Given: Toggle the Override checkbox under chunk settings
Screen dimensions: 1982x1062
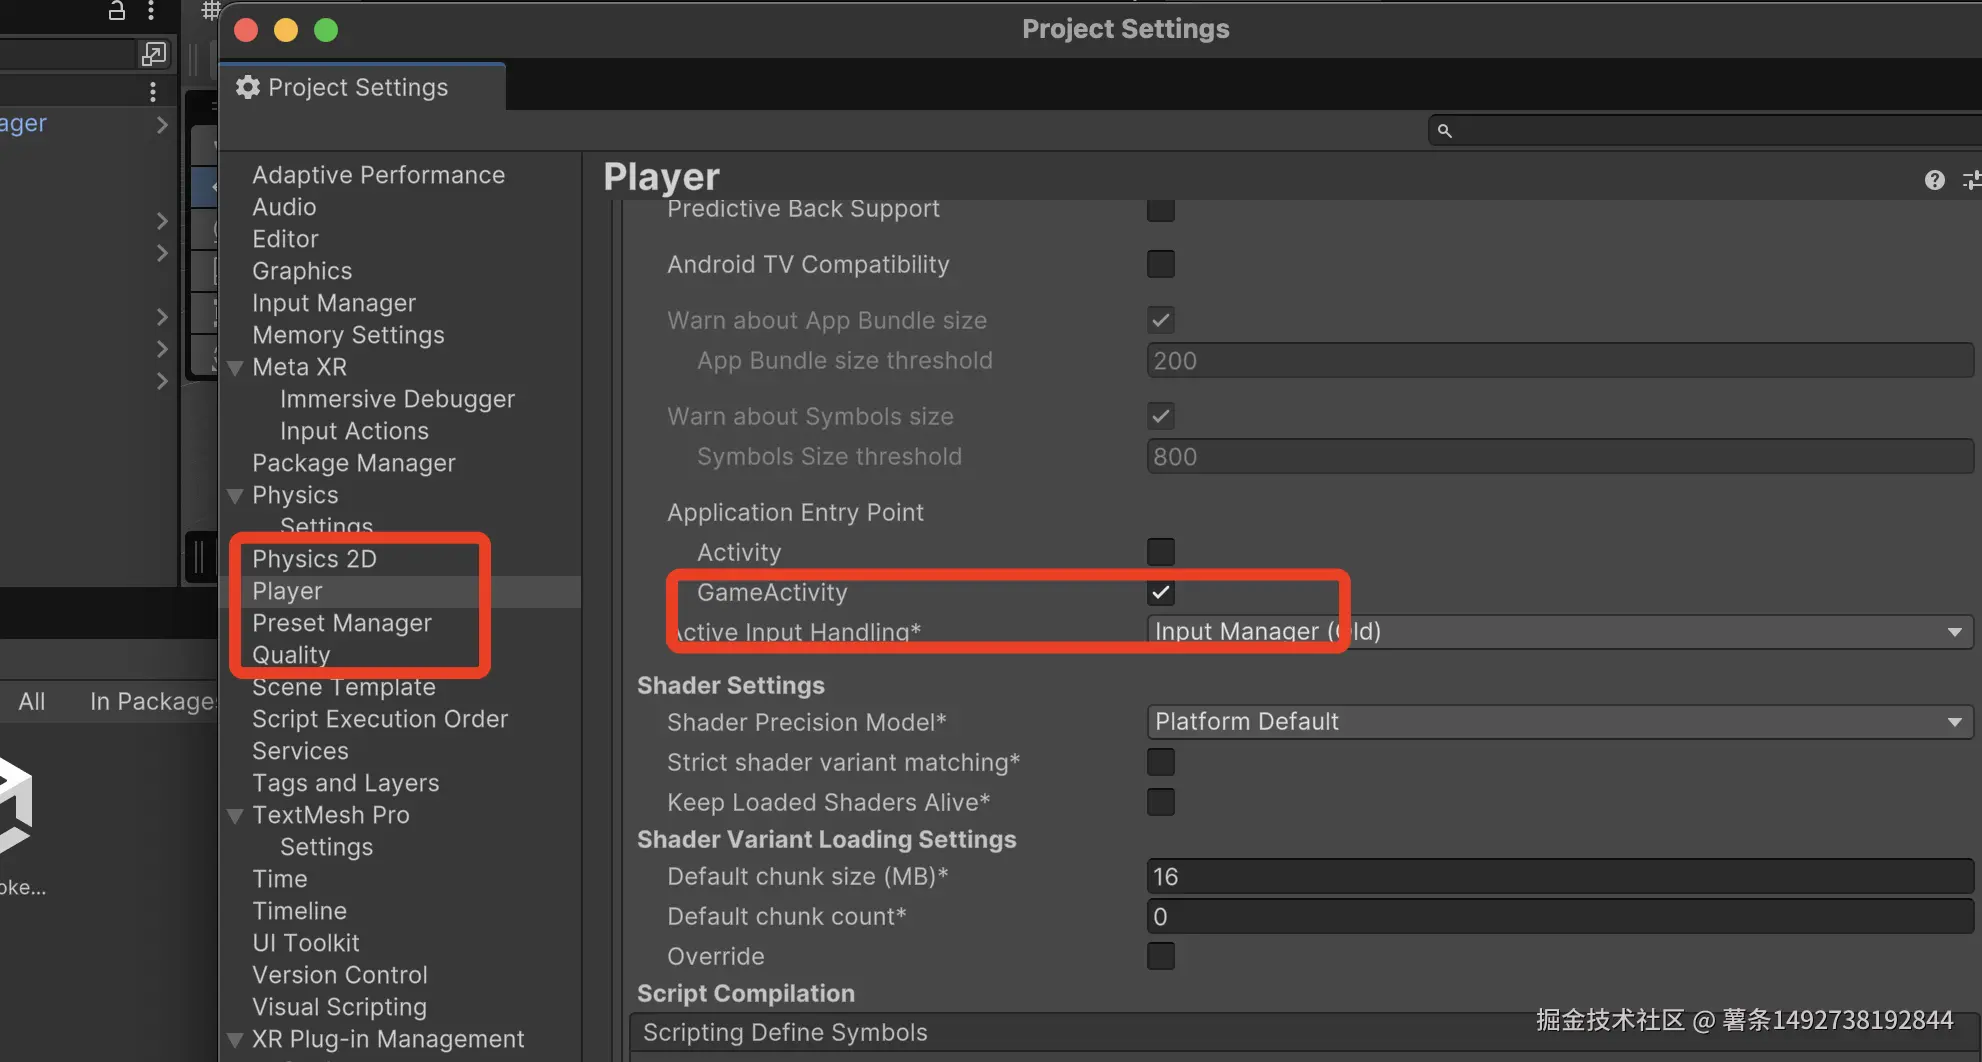Looking at the screenshot, I should click(1161, 956).
